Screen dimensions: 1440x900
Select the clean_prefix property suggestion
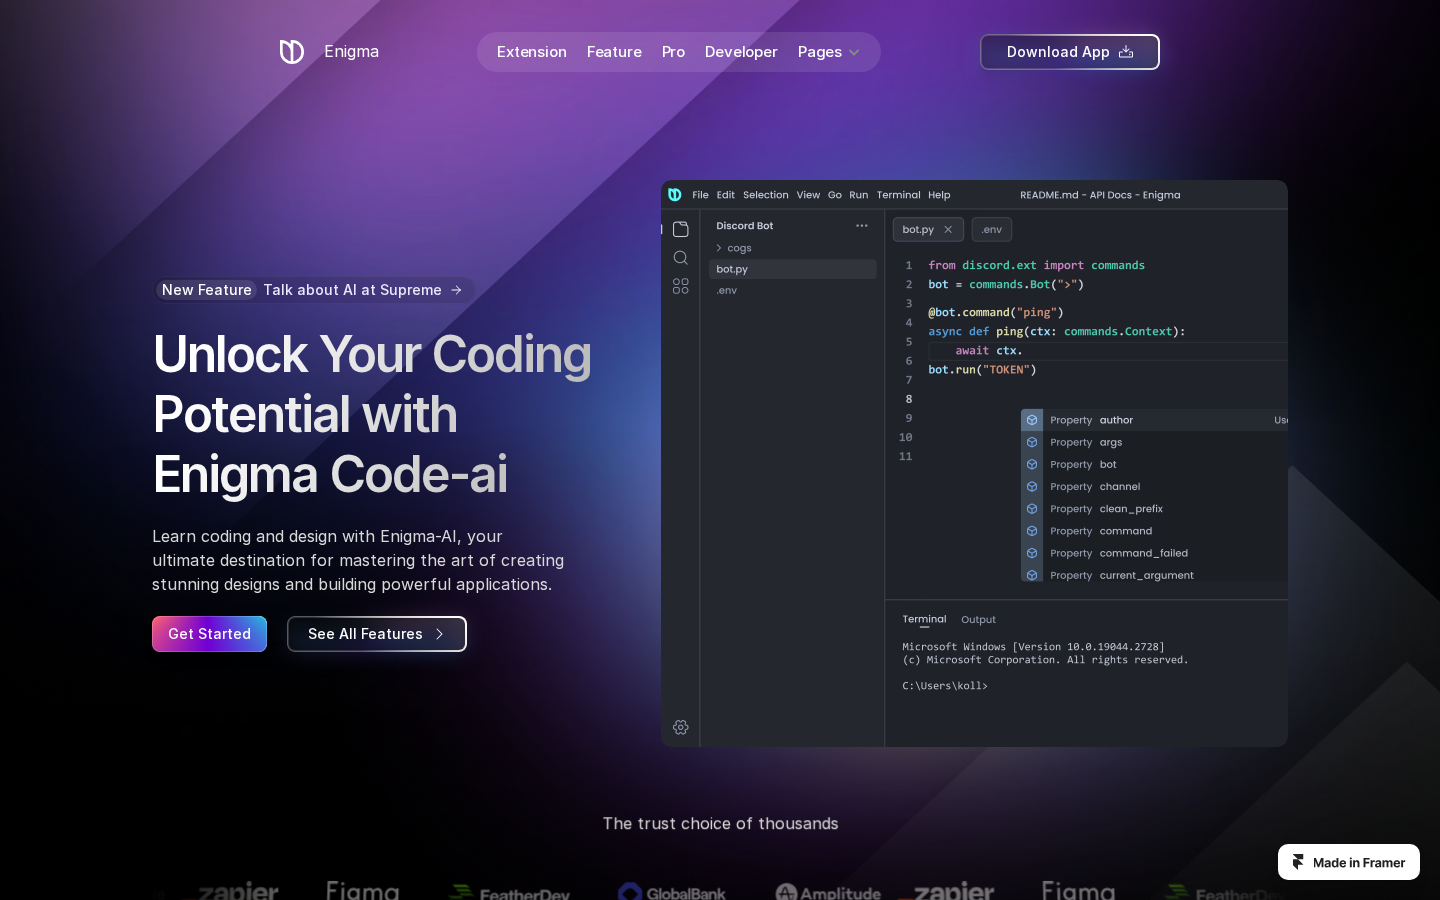click(x=1154, y=509)
